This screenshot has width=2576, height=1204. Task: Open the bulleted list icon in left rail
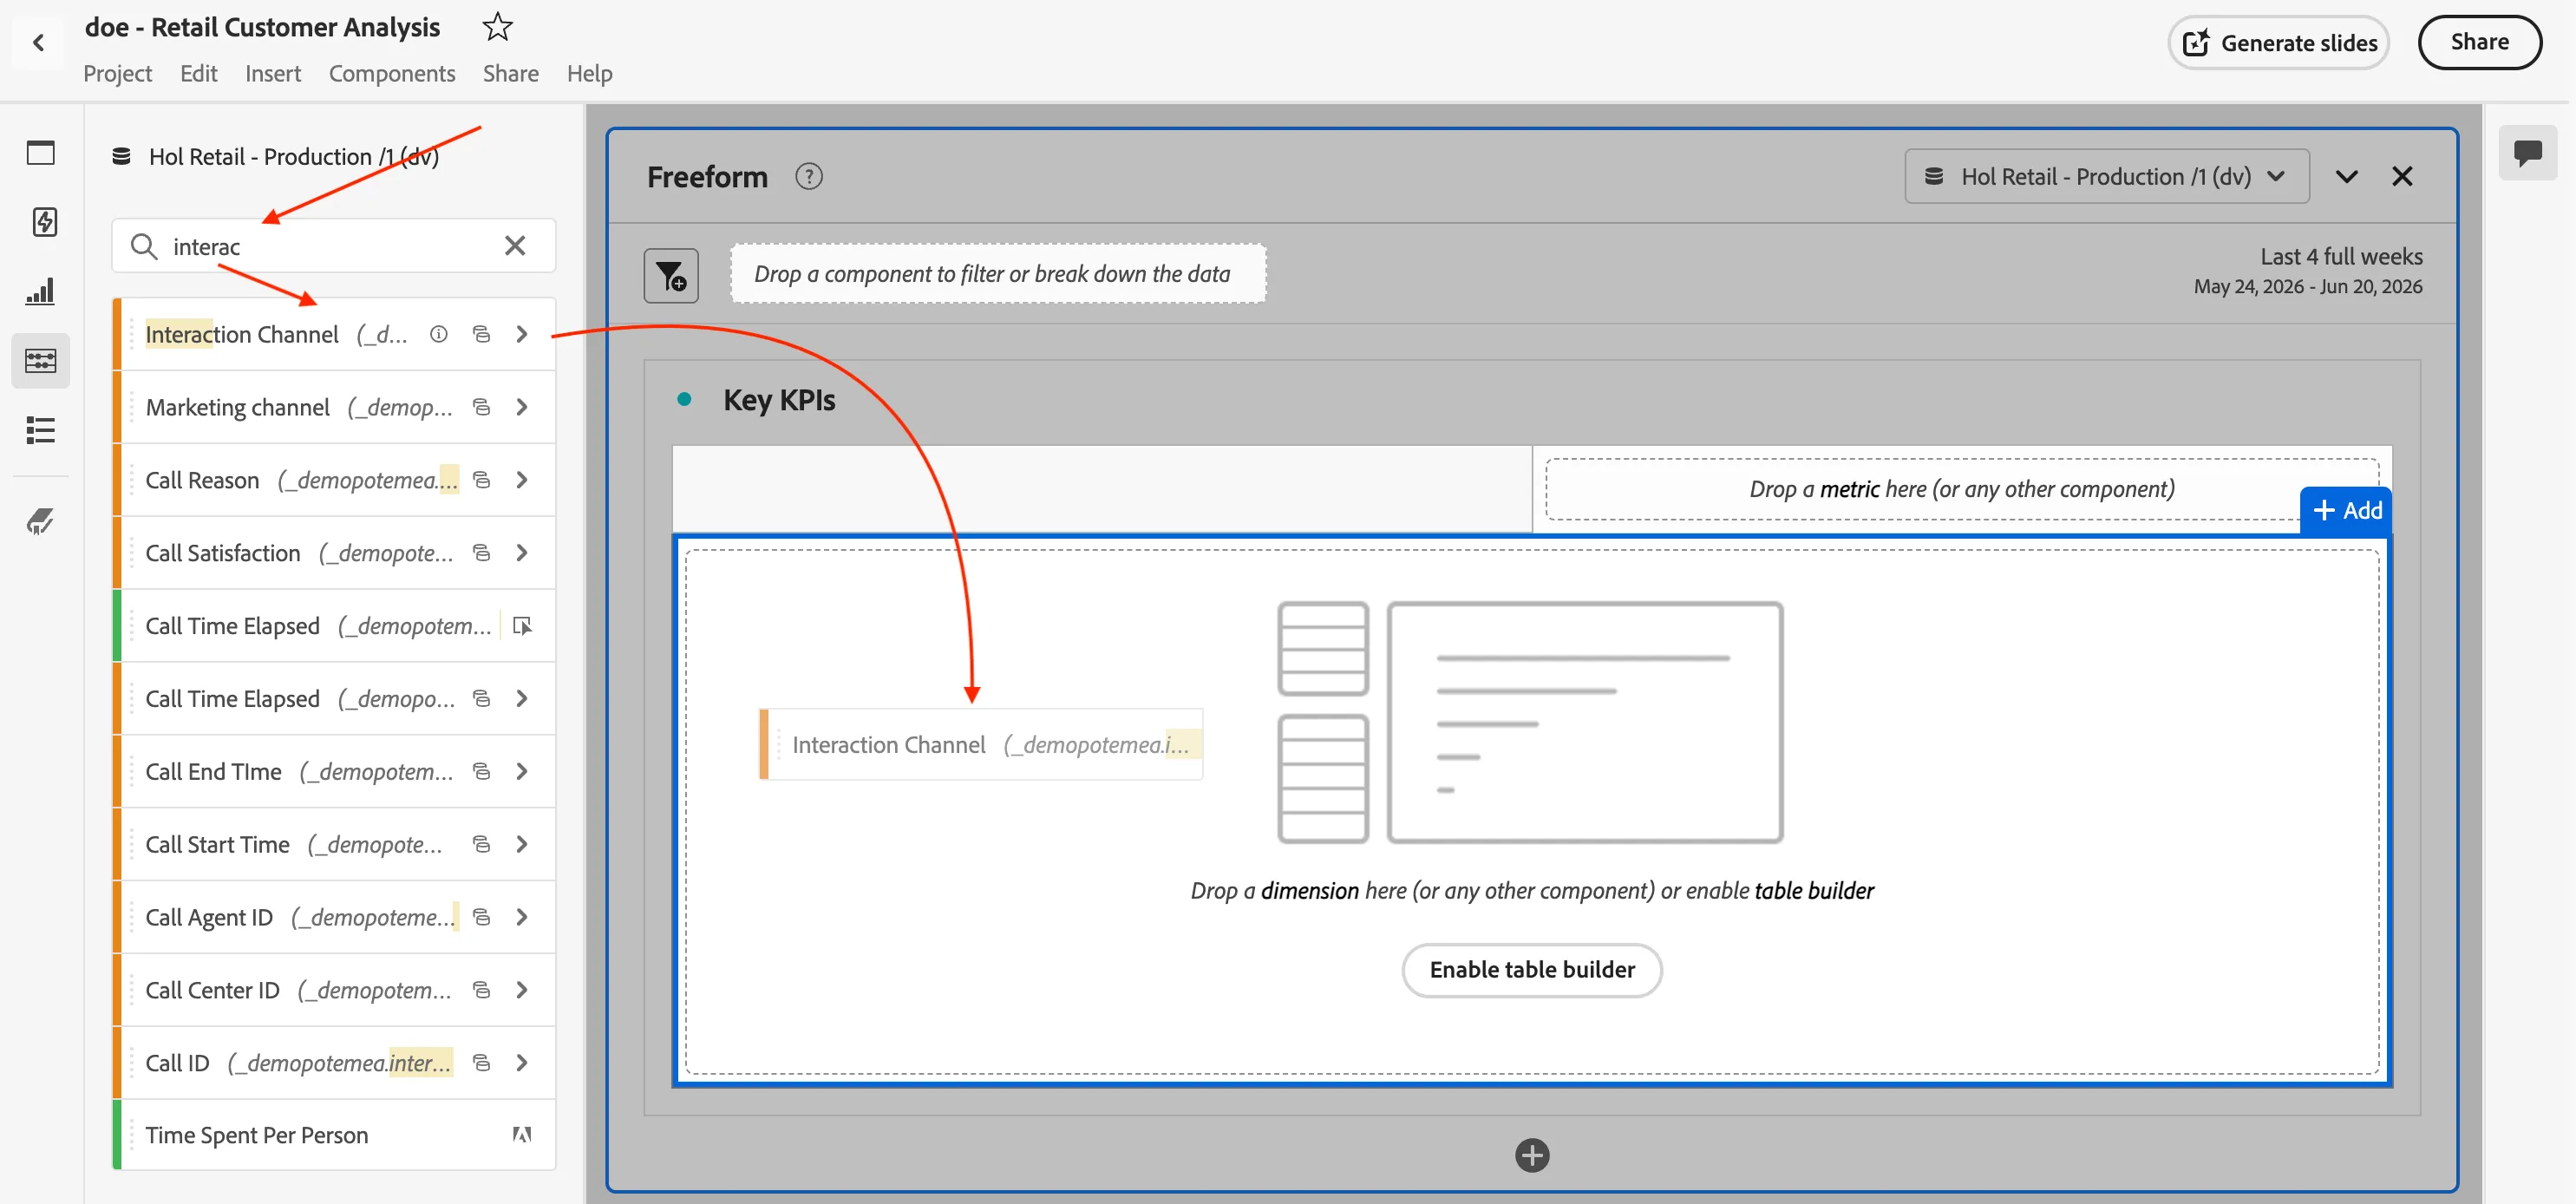point(40,430)
